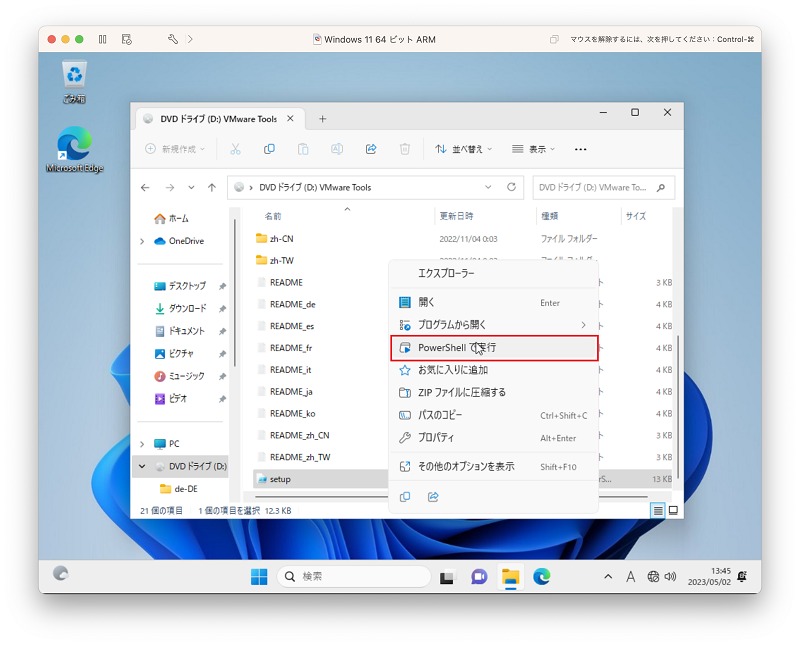Click the Paste icon in Explorer toolbar
800x645 pixels.
(303, 149)
